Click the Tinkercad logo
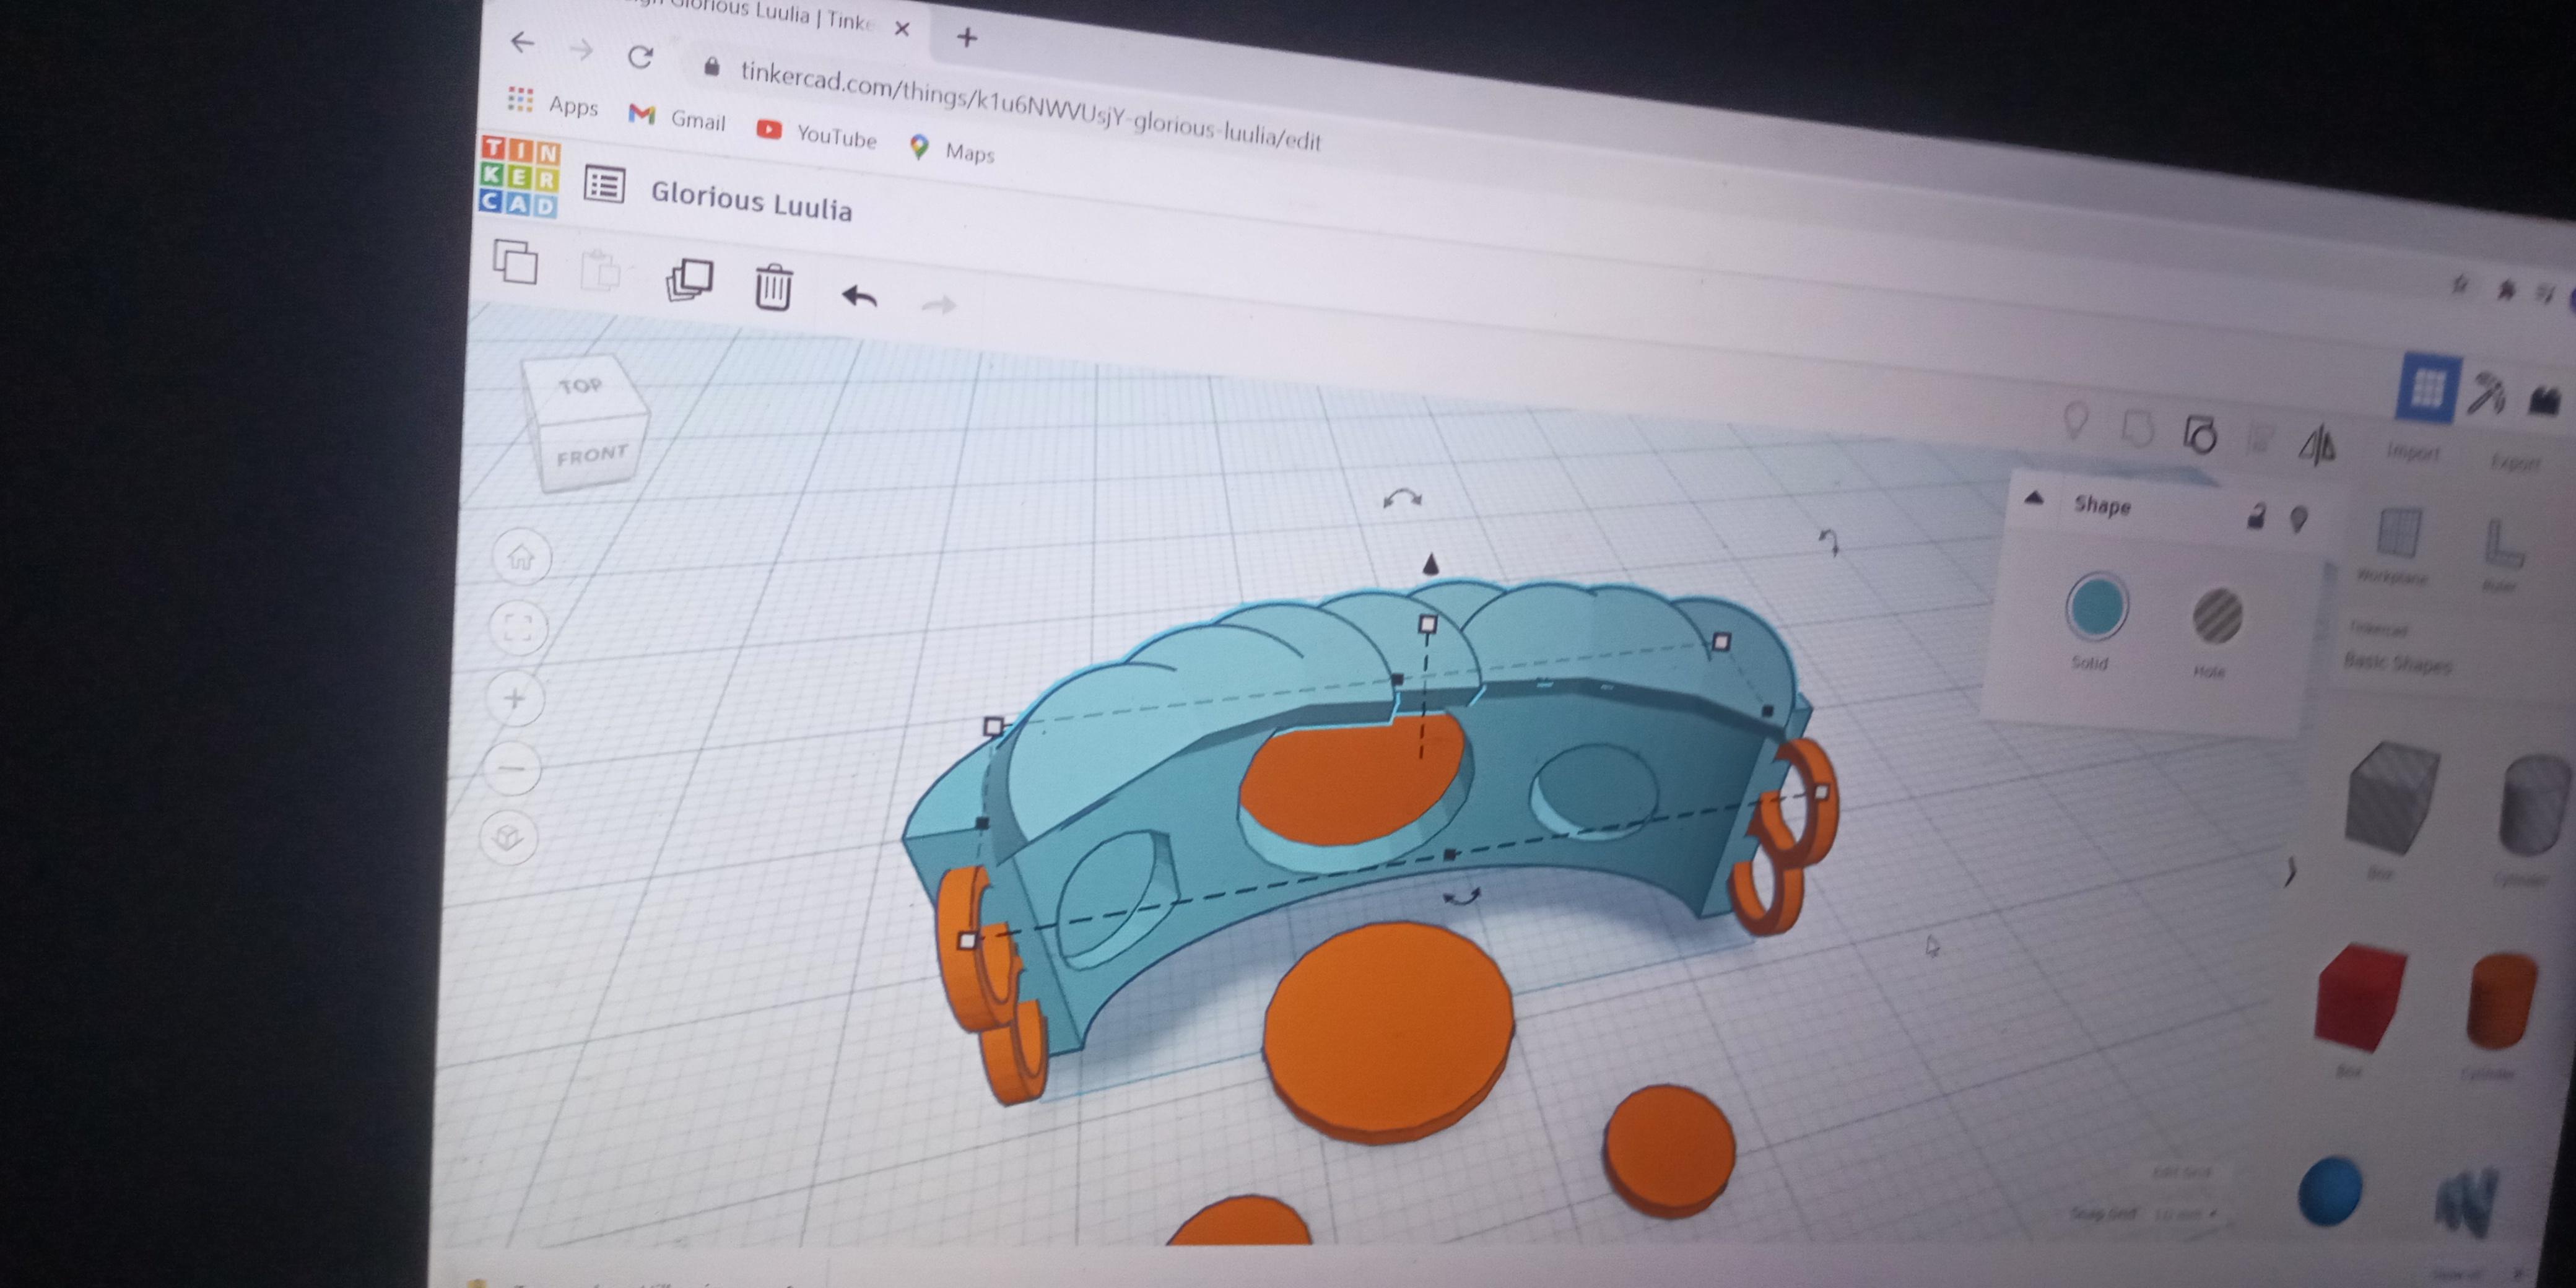2576x1288 pixels. (520, 176)
